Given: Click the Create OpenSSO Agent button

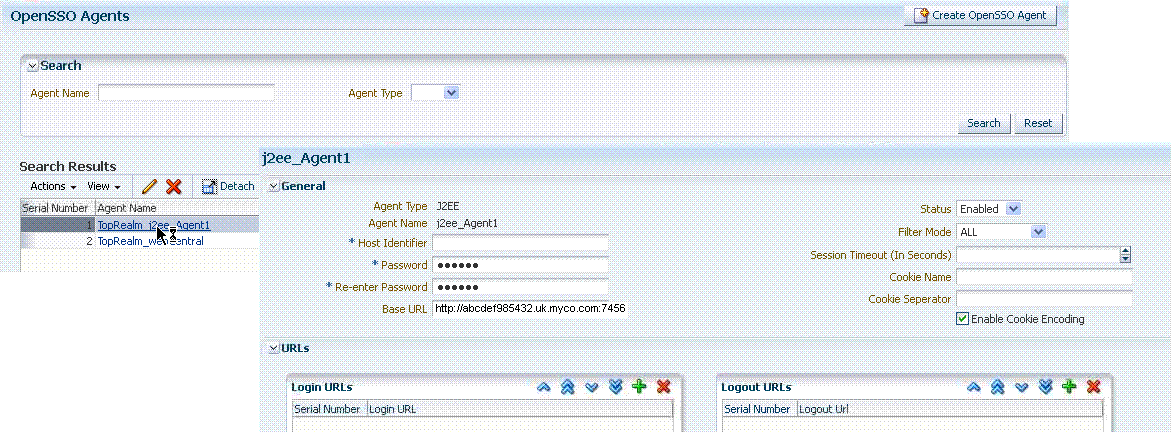Looking at the screenshot, I should pos(980,15).
